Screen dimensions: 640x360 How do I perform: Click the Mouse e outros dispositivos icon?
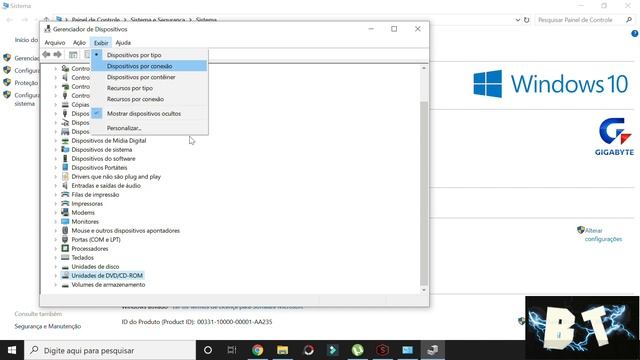pyautogui.click(x=65, y=230)
